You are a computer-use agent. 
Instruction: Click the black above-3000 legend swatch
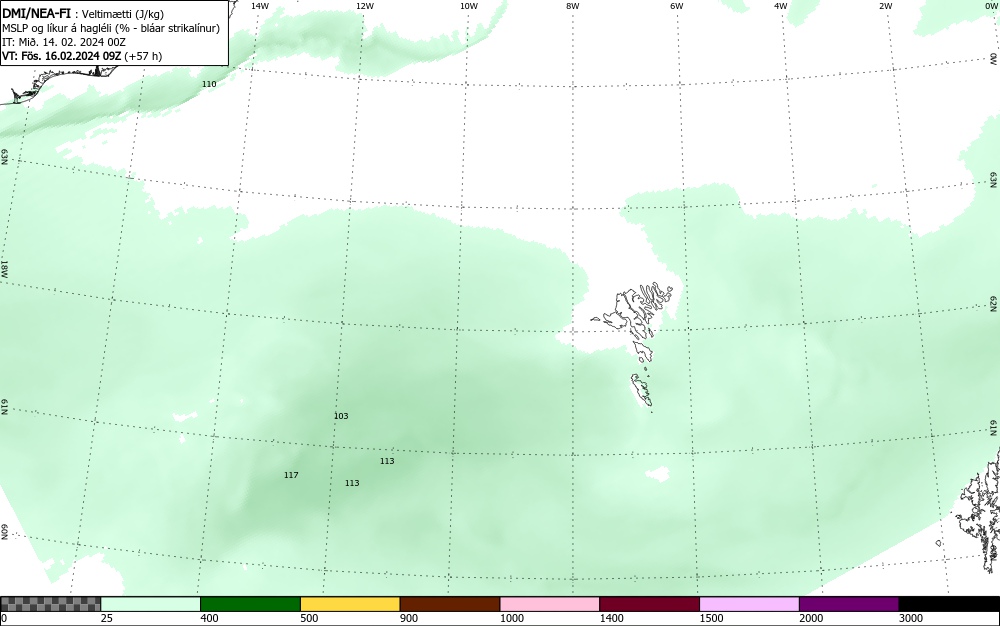[x=949, y=604]
